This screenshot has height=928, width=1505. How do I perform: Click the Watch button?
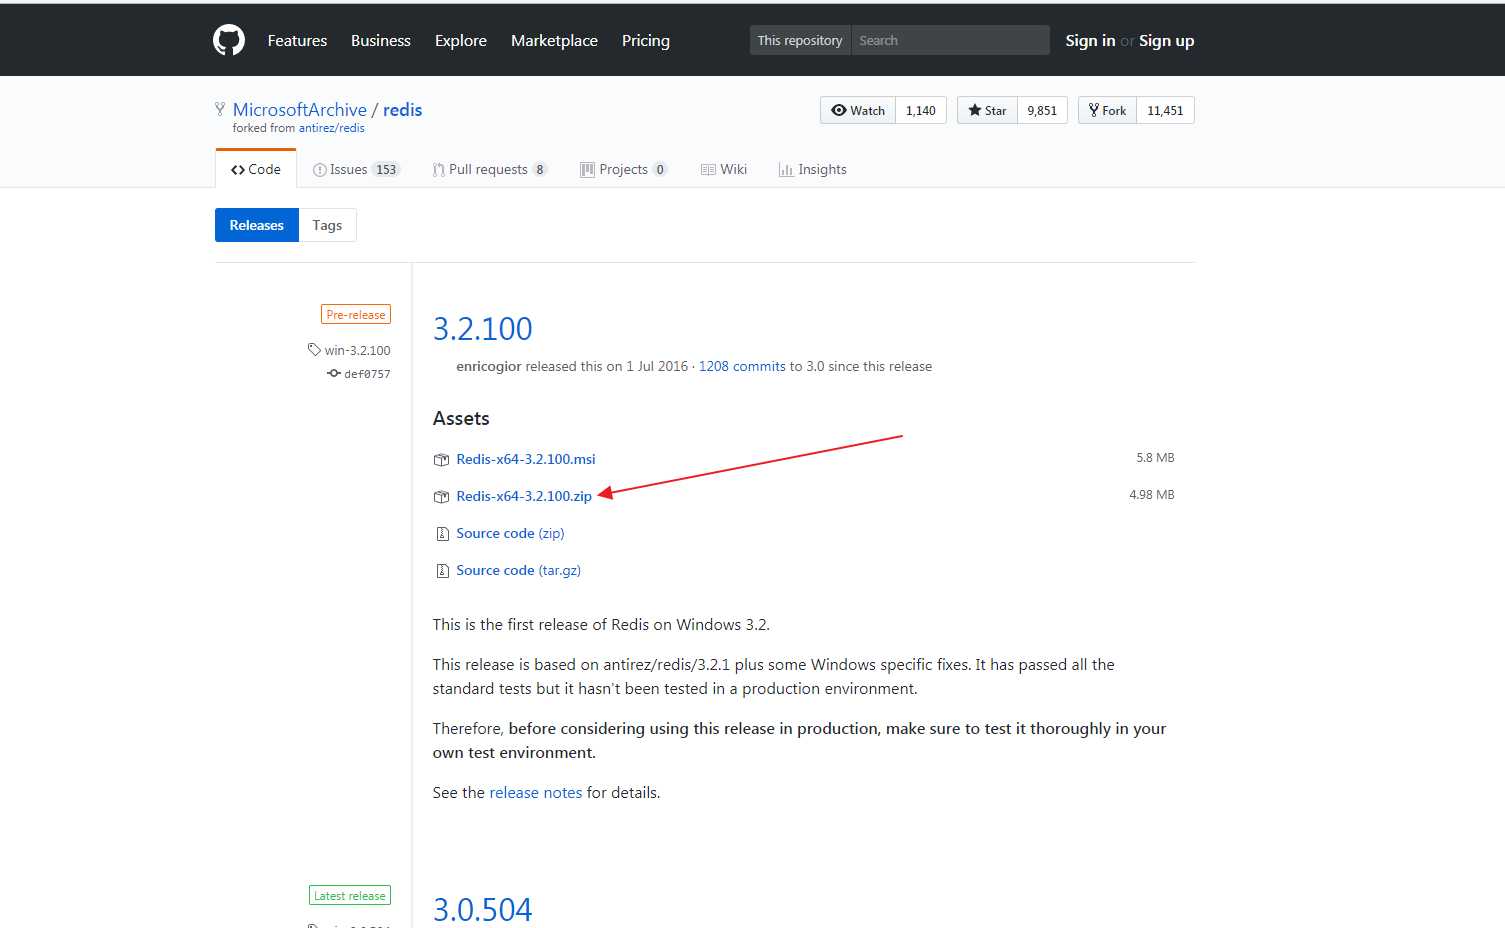858,110
